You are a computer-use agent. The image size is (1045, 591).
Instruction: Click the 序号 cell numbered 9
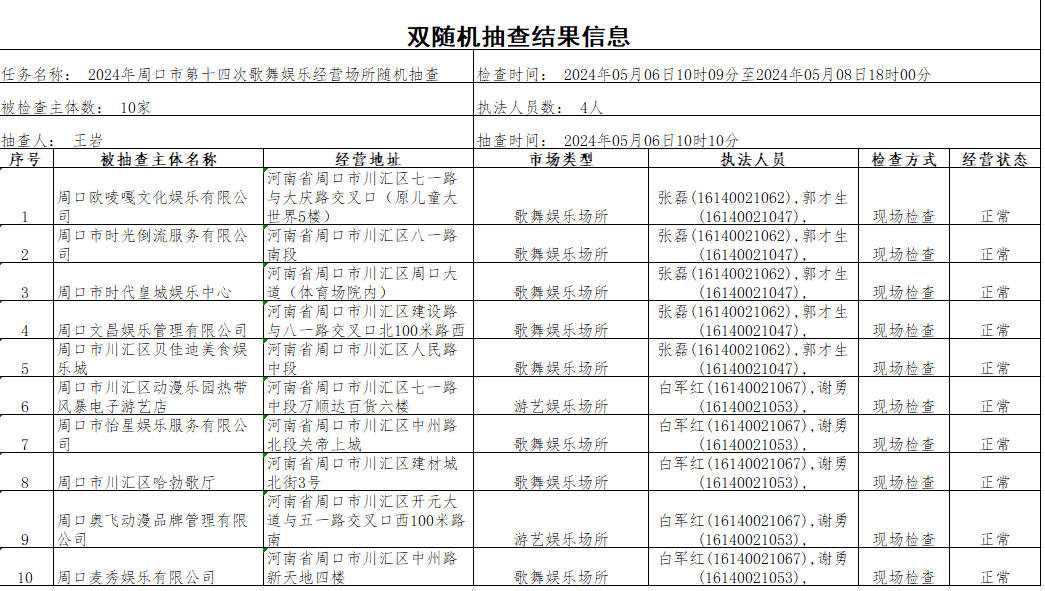click(x=27, y=520)
